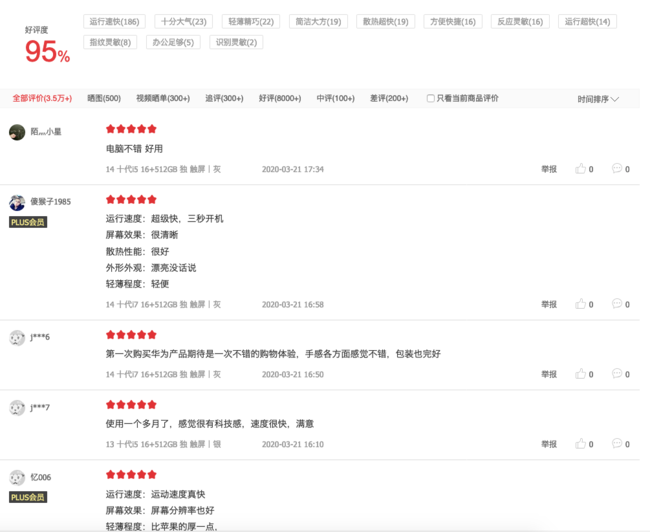Image resolution: width=650 pixels, height=532 pixels.
Task: Toggle the 运行速快(186) tag filter
Action: tap(115, 21)
